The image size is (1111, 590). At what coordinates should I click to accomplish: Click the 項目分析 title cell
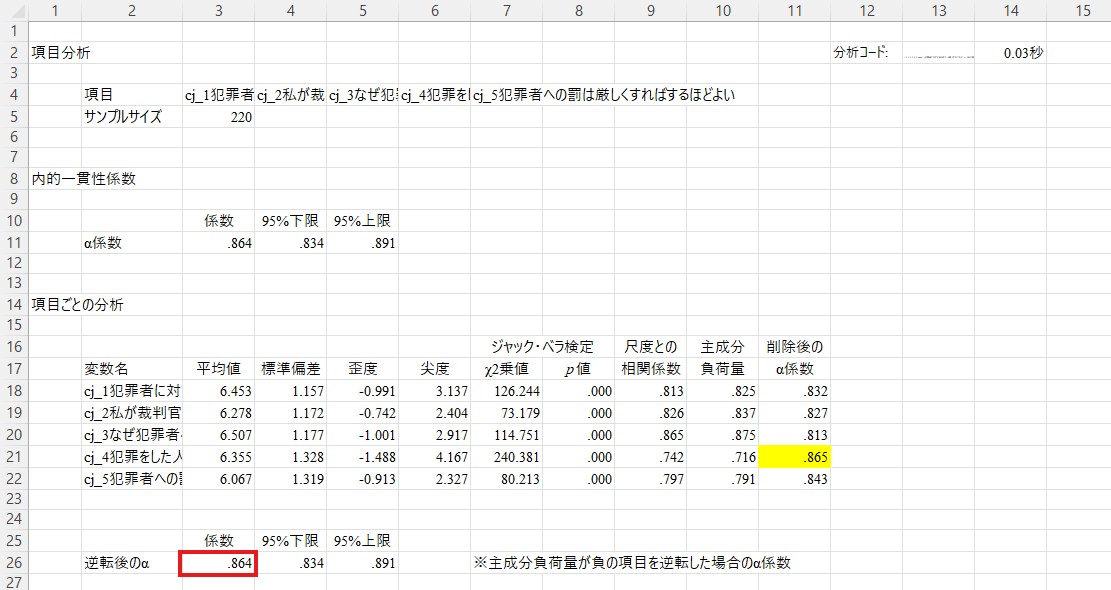click(61, 53)
